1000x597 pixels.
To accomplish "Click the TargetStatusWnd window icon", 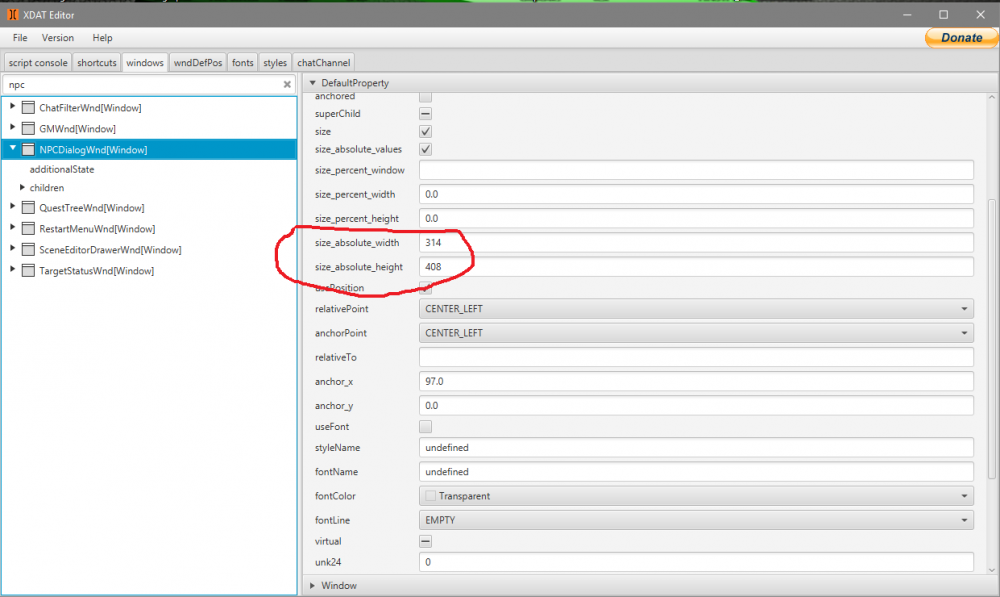I will pos(29,271).
